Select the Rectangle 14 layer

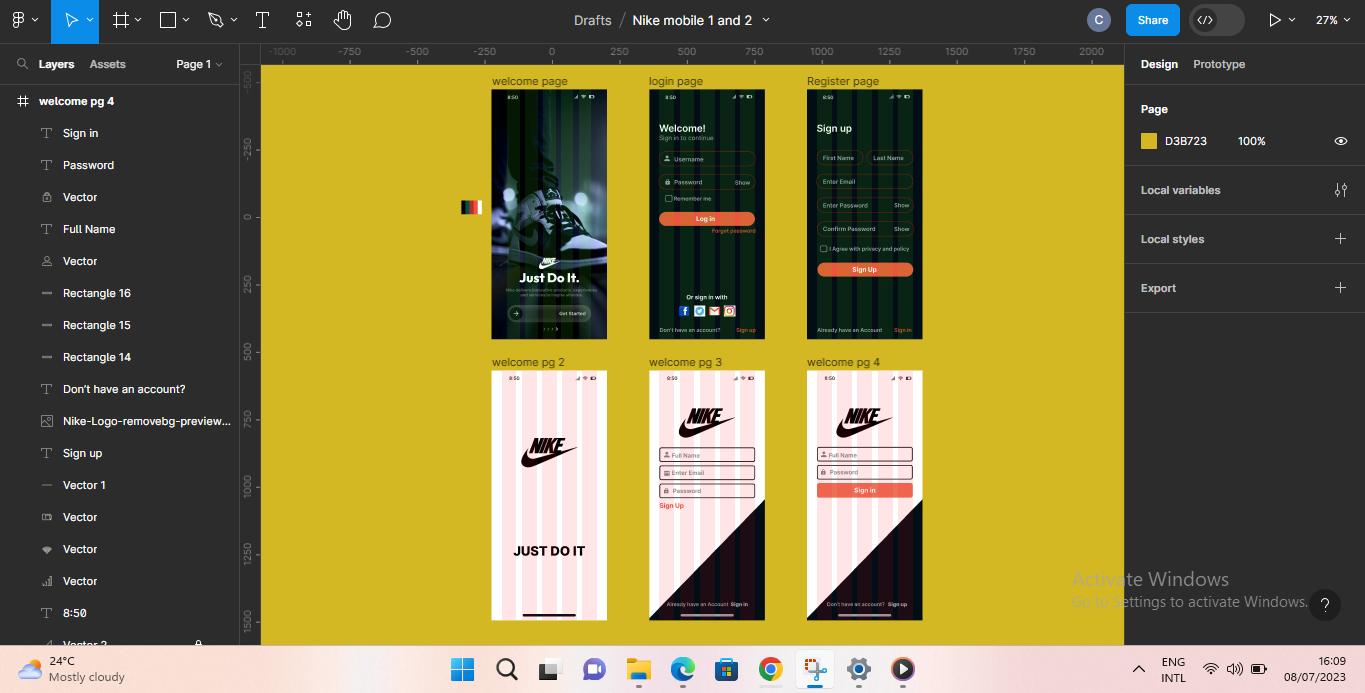[x=120, y=357]
